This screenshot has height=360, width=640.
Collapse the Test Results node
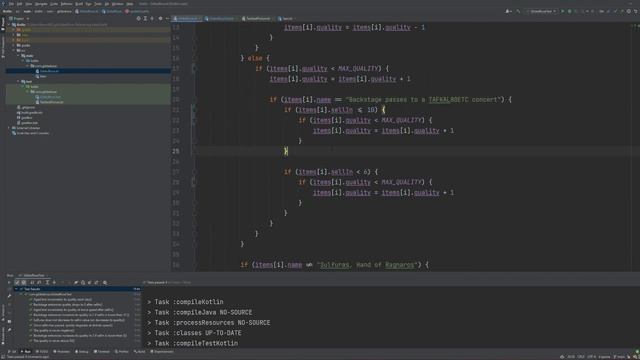[x=16, y=289]
